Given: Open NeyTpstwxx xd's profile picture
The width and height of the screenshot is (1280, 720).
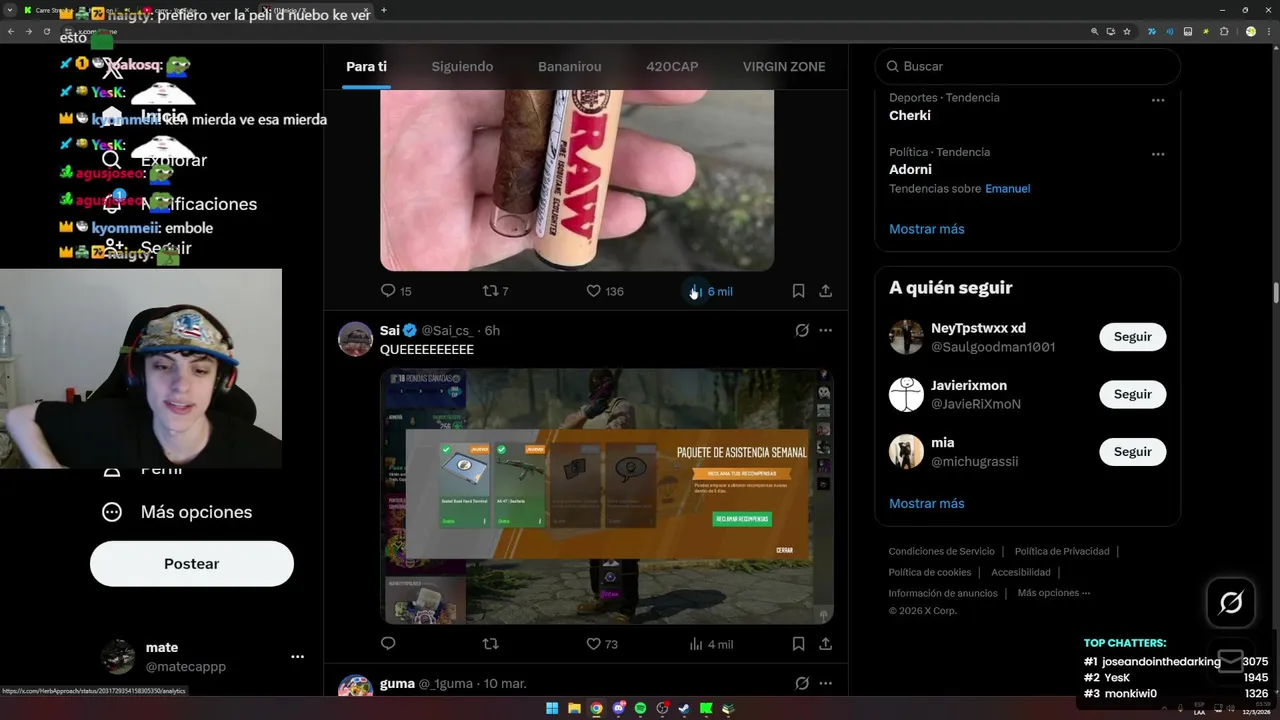Looking at the screenshot, I should pyautogui.click(x=906, y=337).
